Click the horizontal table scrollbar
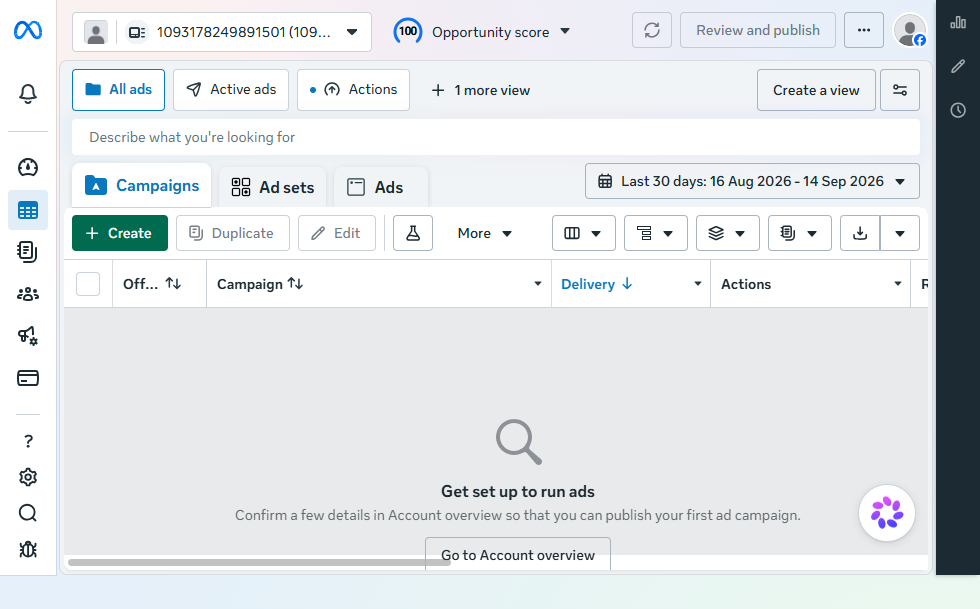This screenshot has height=609, width=980. pos(259,563)
